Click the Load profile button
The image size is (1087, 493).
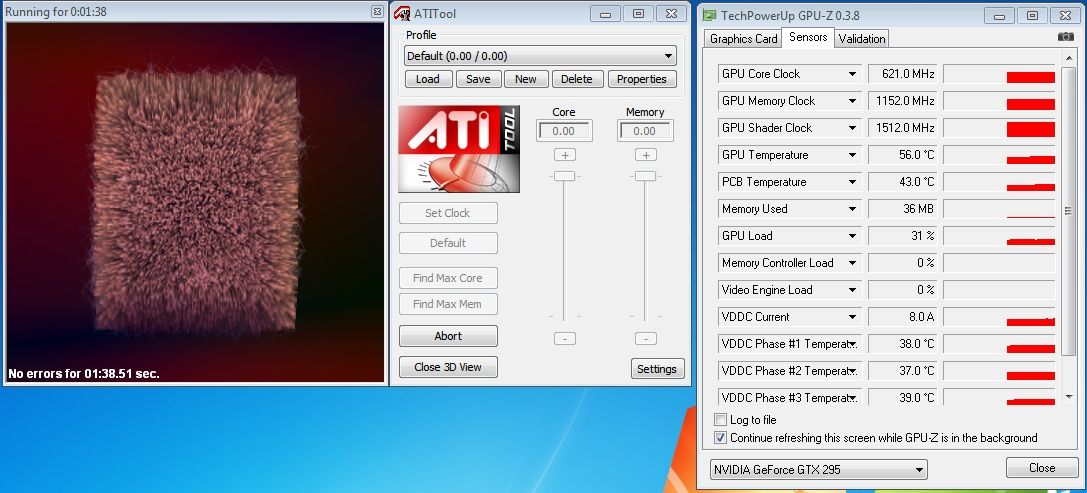[428, 79]
